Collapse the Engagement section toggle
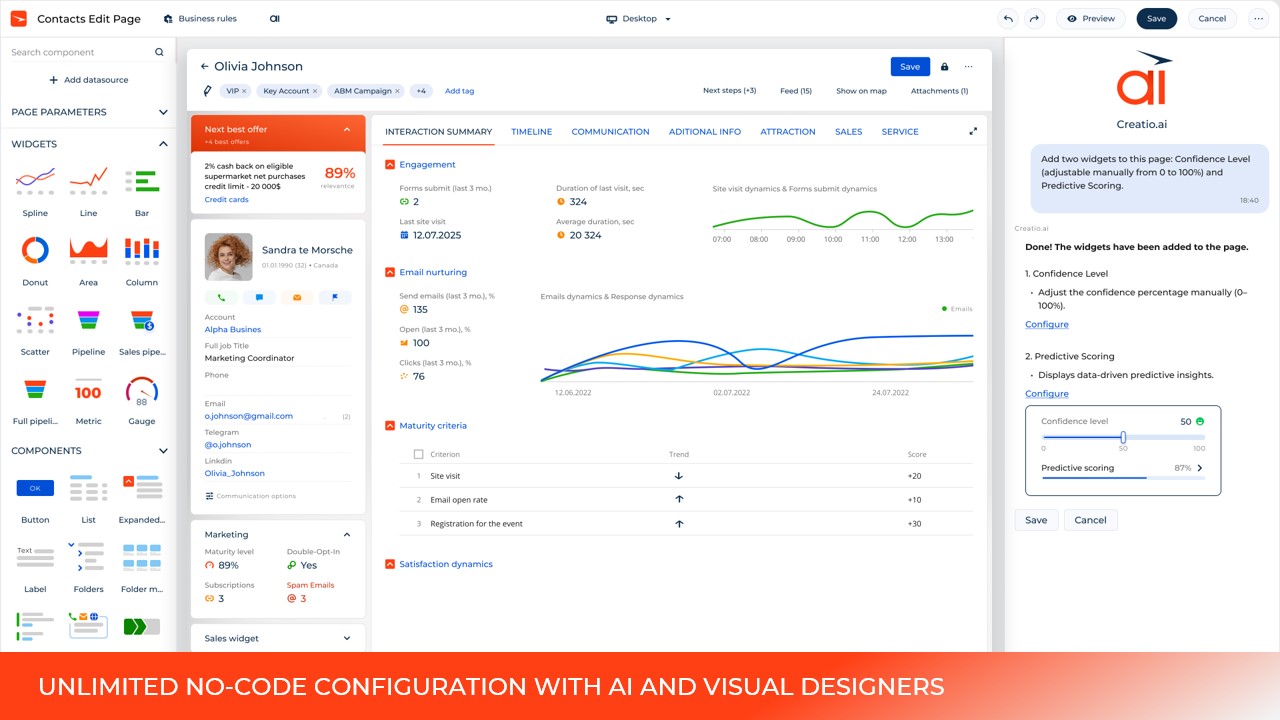The width and height of the screenshot is (1280, 720). coord(390,165)
